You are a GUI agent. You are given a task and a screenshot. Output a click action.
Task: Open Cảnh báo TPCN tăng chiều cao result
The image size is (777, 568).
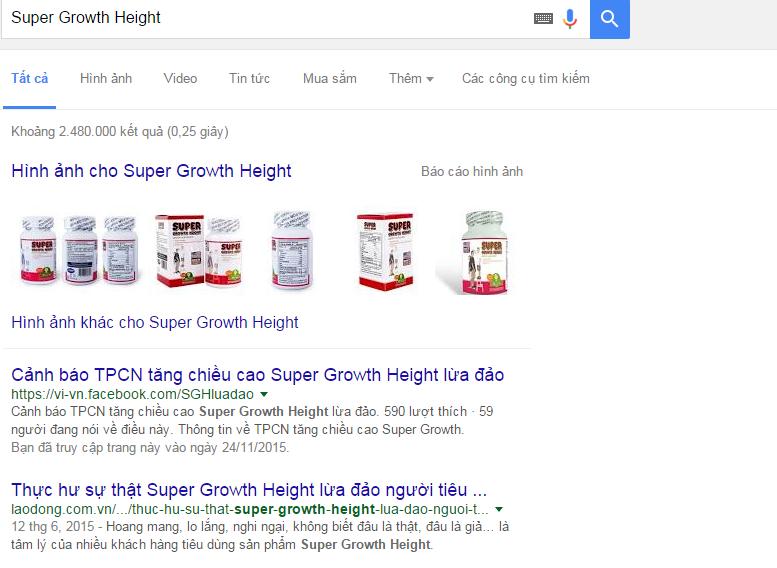(x=257, y=375)
